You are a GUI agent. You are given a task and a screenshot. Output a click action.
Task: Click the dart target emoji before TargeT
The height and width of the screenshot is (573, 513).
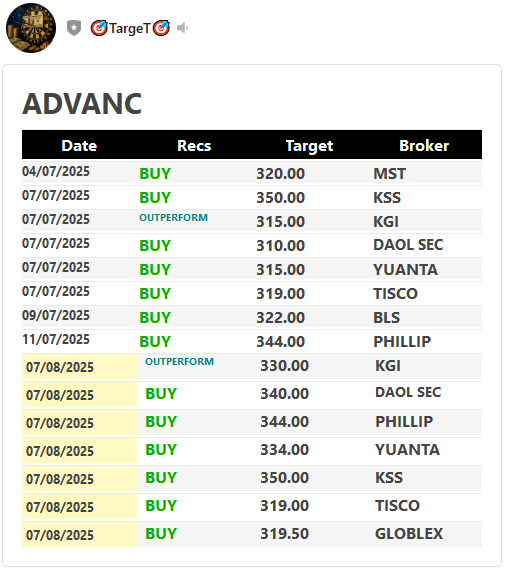pyautogui.click(x=99, y=28)
